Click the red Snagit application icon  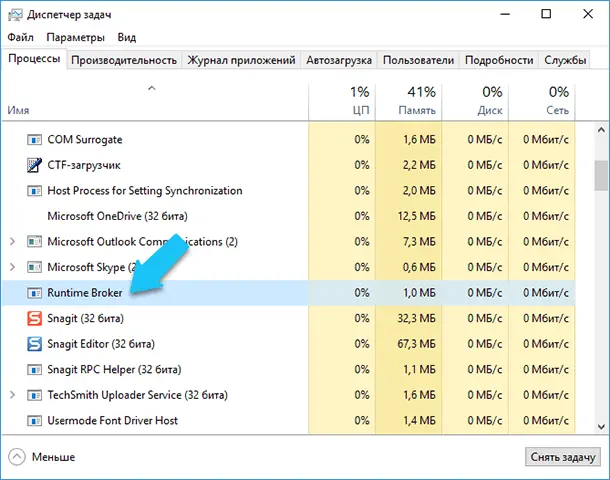point(34,318)
